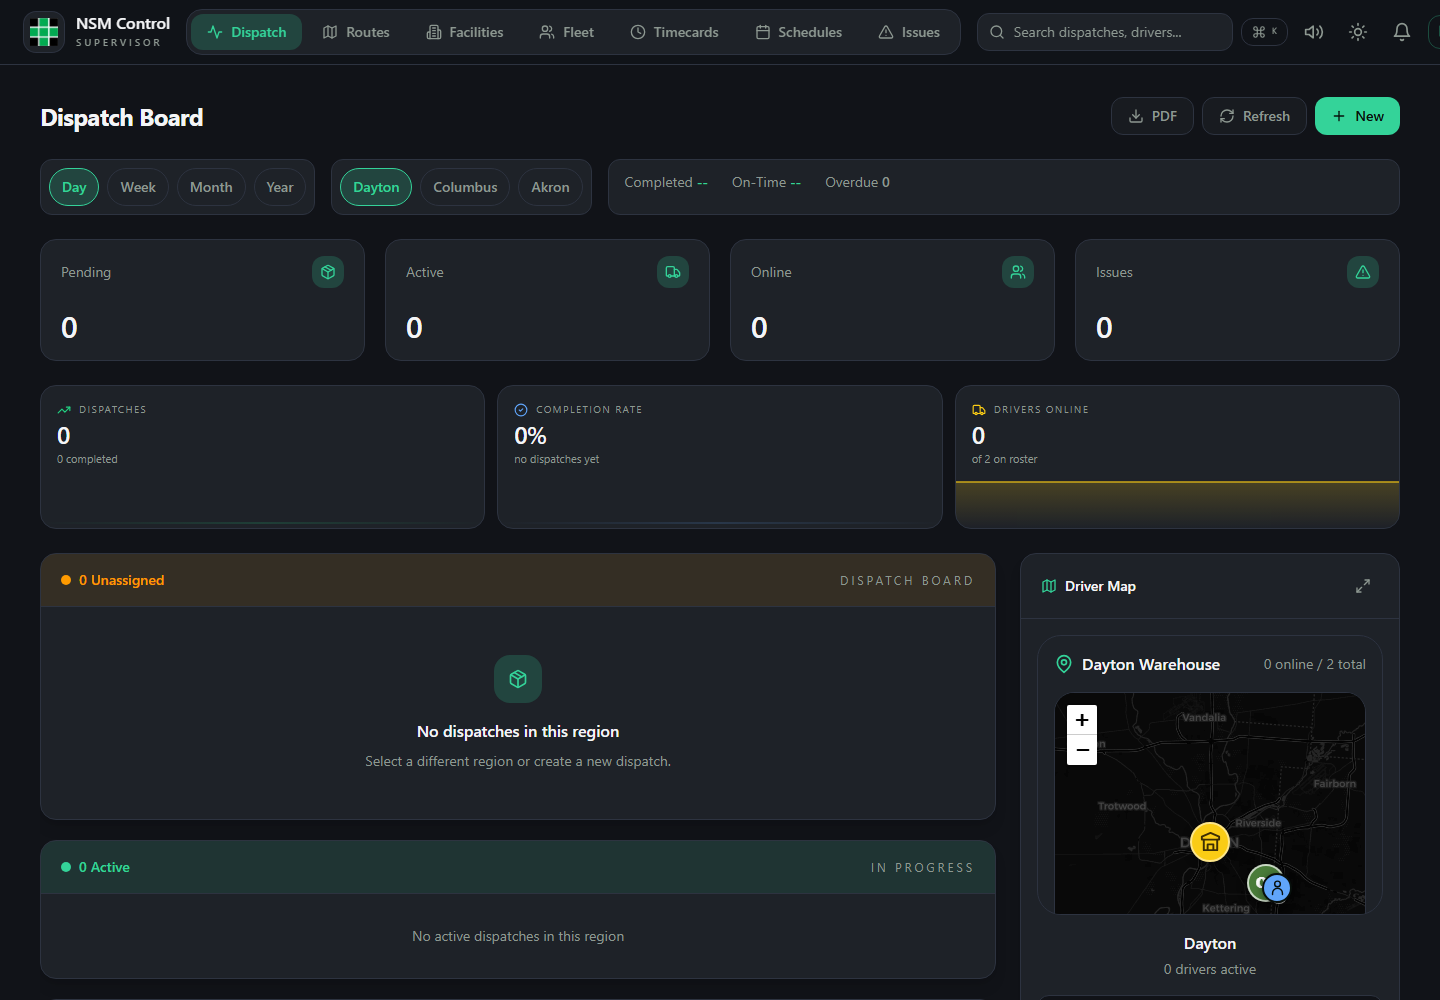Screen dimensions: 1440x1000
Task: Click the blue driver marker on map
Action: (1276, 887)
